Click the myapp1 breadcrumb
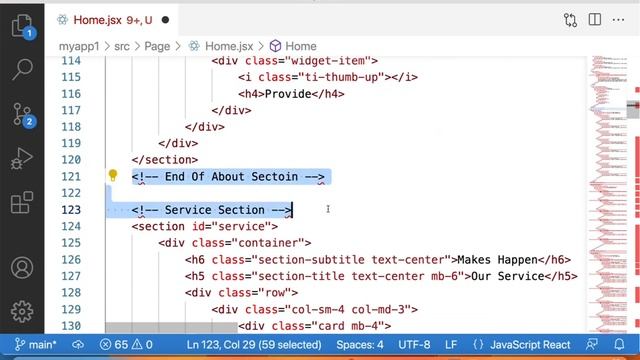 click(79, 46)
